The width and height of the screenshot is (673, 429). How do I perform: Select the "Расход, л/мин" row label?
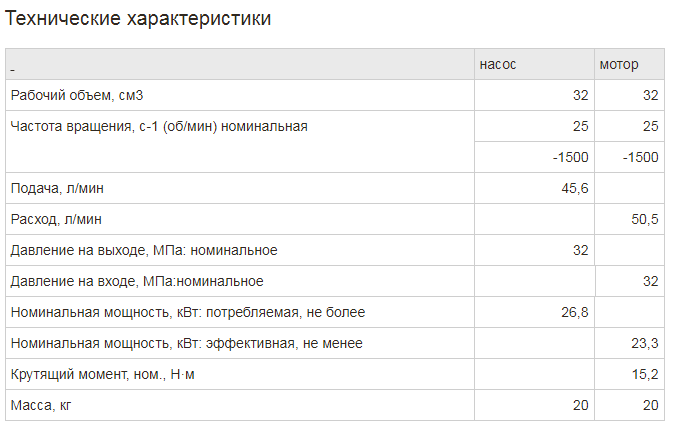[56, 219]
